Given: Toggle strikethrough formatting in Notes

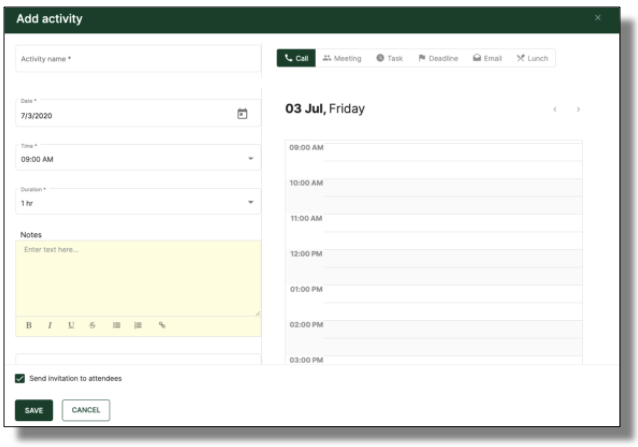Looking at the screenshot, I should (92, 325).
